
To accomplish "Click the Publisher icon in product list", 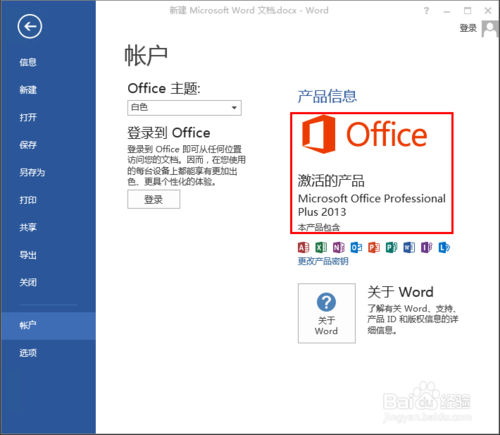I will (391, 247).
